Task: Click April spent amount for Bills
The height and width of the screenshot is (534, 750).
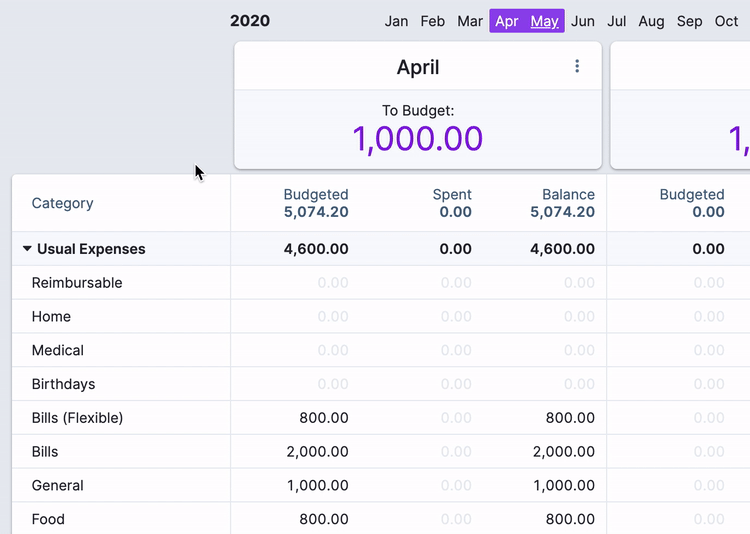Action: click(456, 452)
